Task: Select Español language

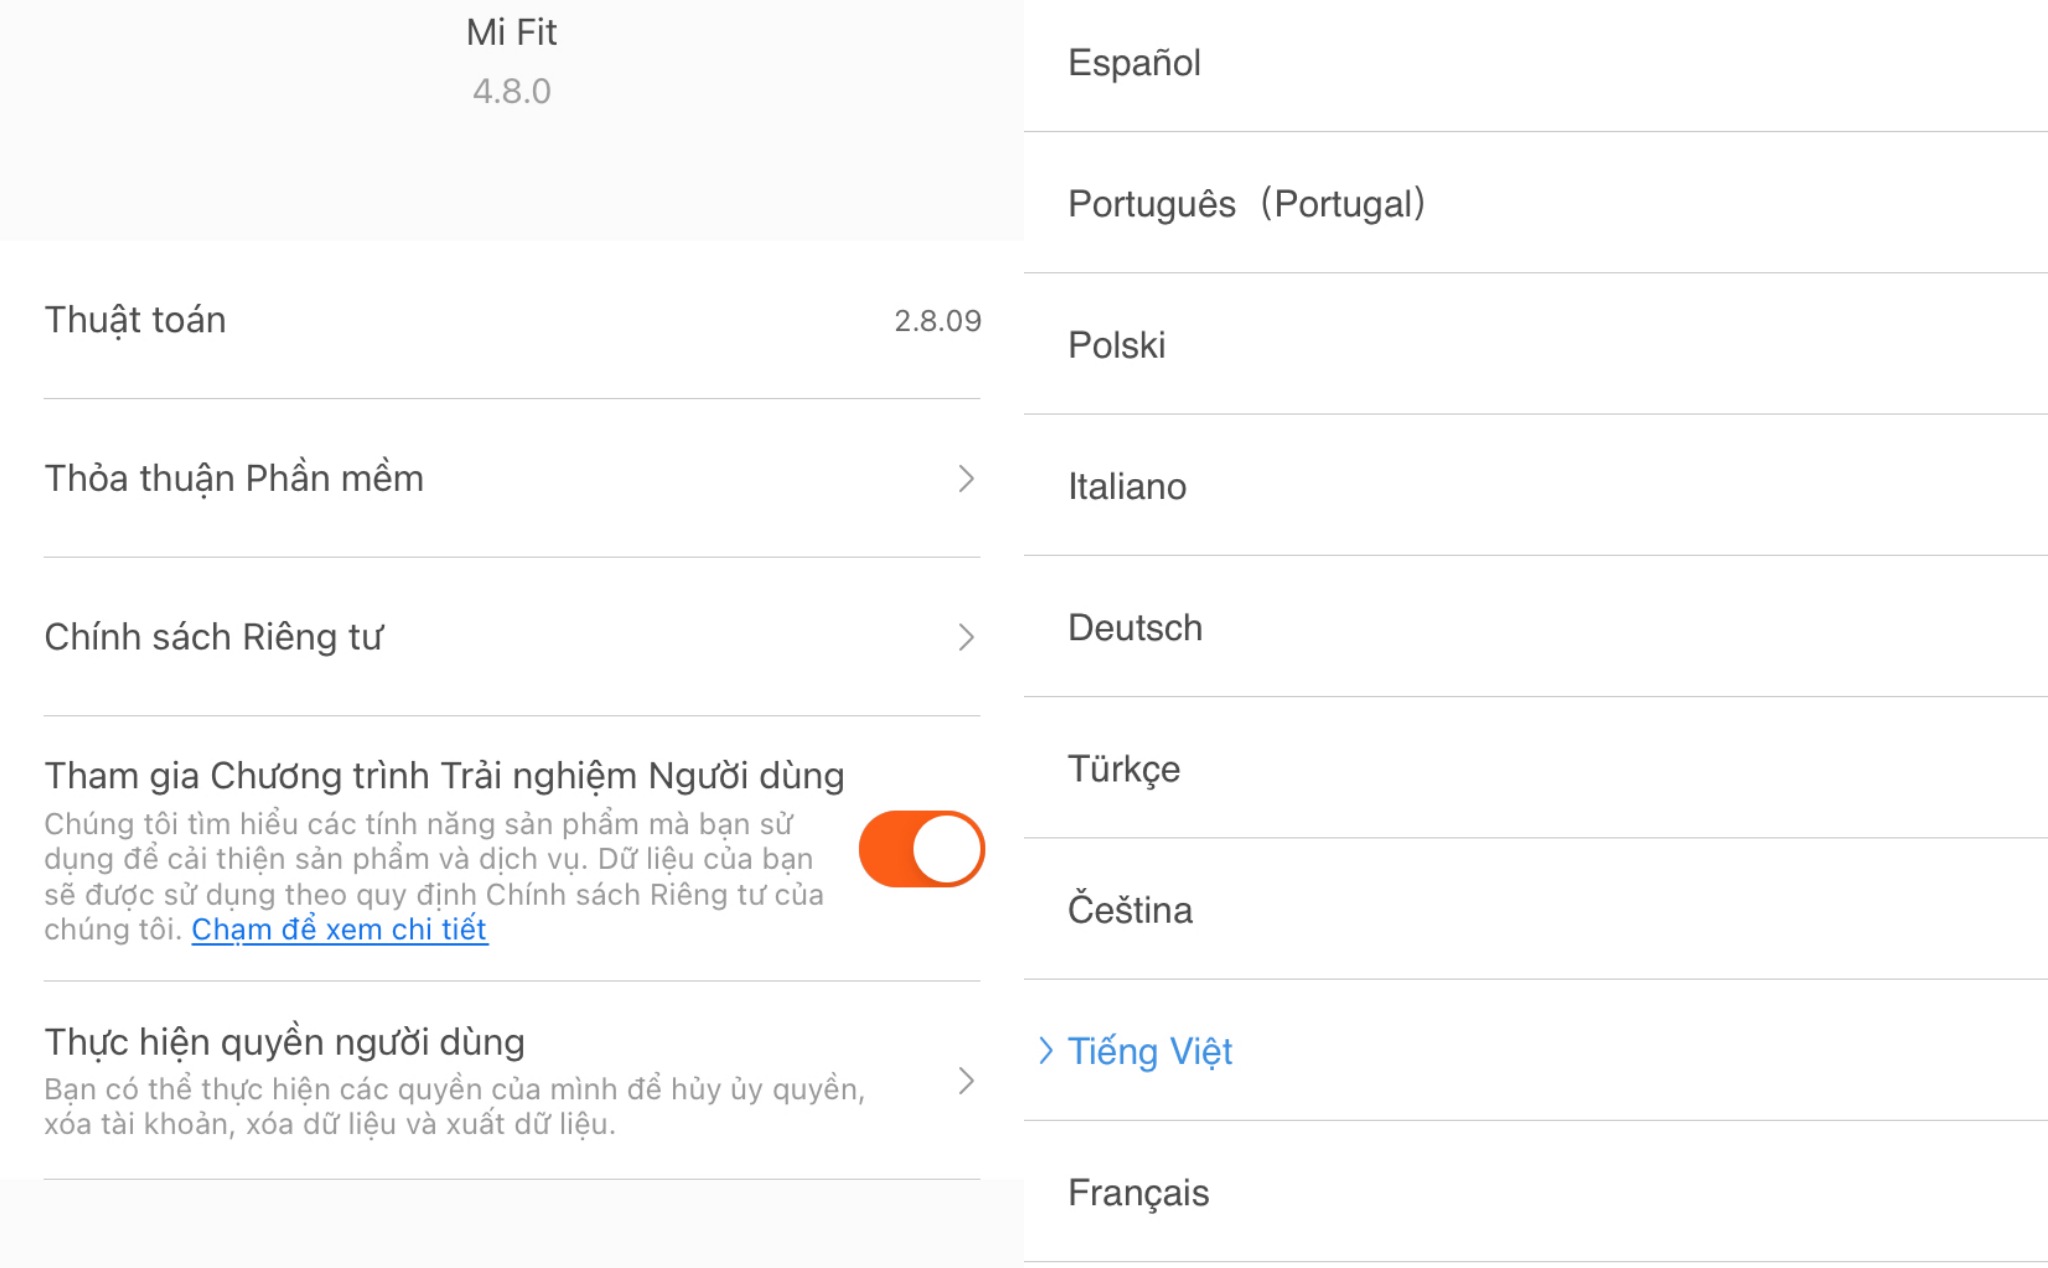Action: pyautogui.click(x=1536, y=63)
